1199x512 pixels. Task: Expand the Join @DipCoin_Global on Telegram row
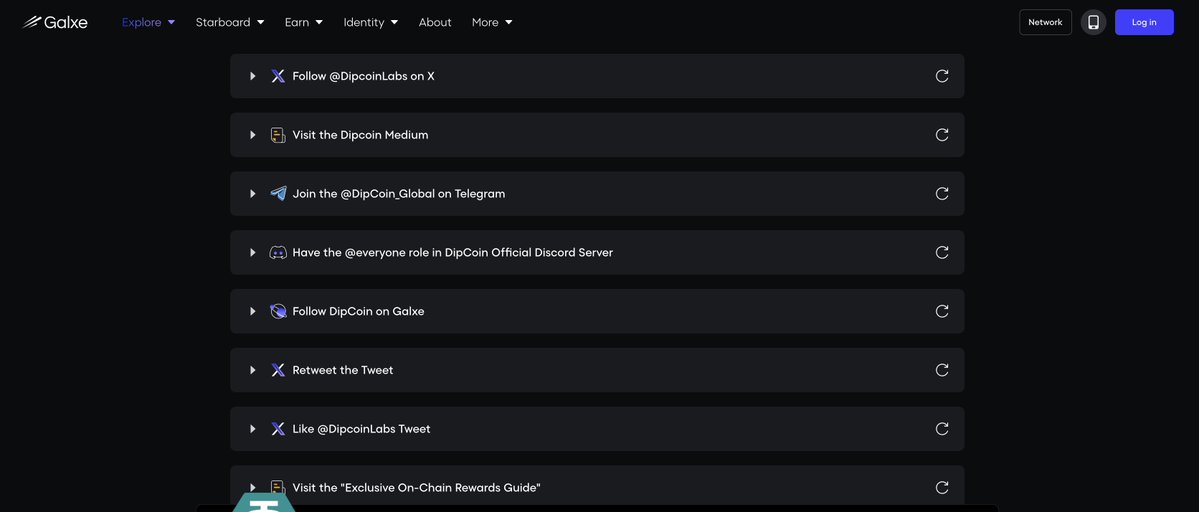click(252, 193)
